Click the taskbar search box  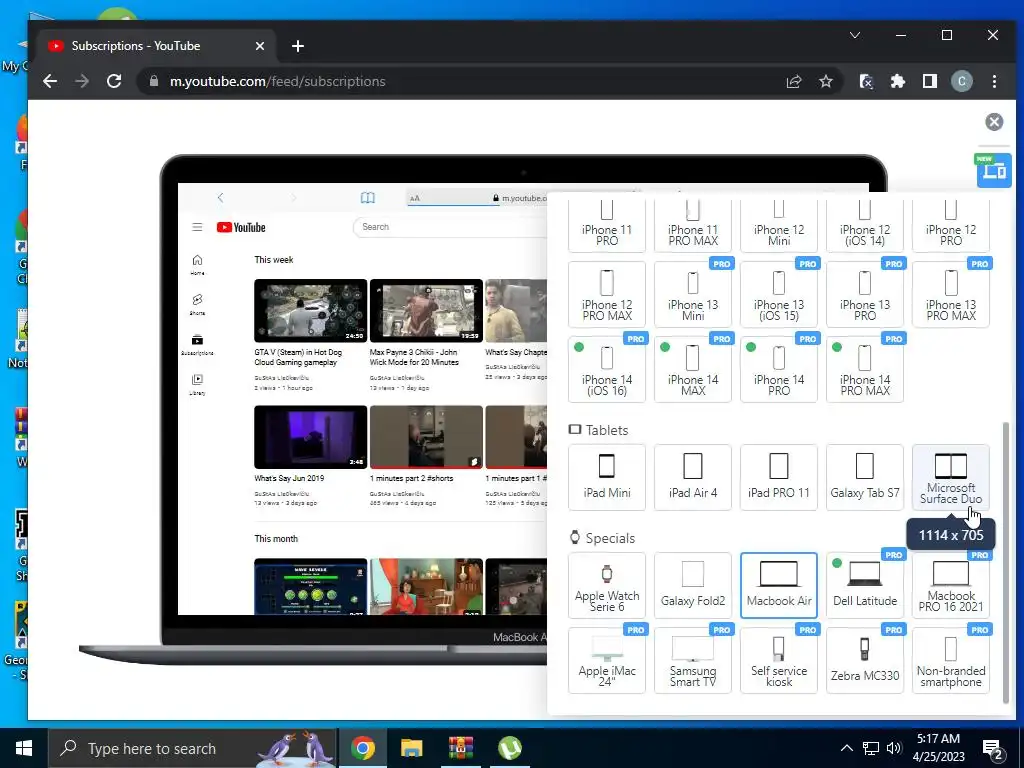(x=193, y=748)
